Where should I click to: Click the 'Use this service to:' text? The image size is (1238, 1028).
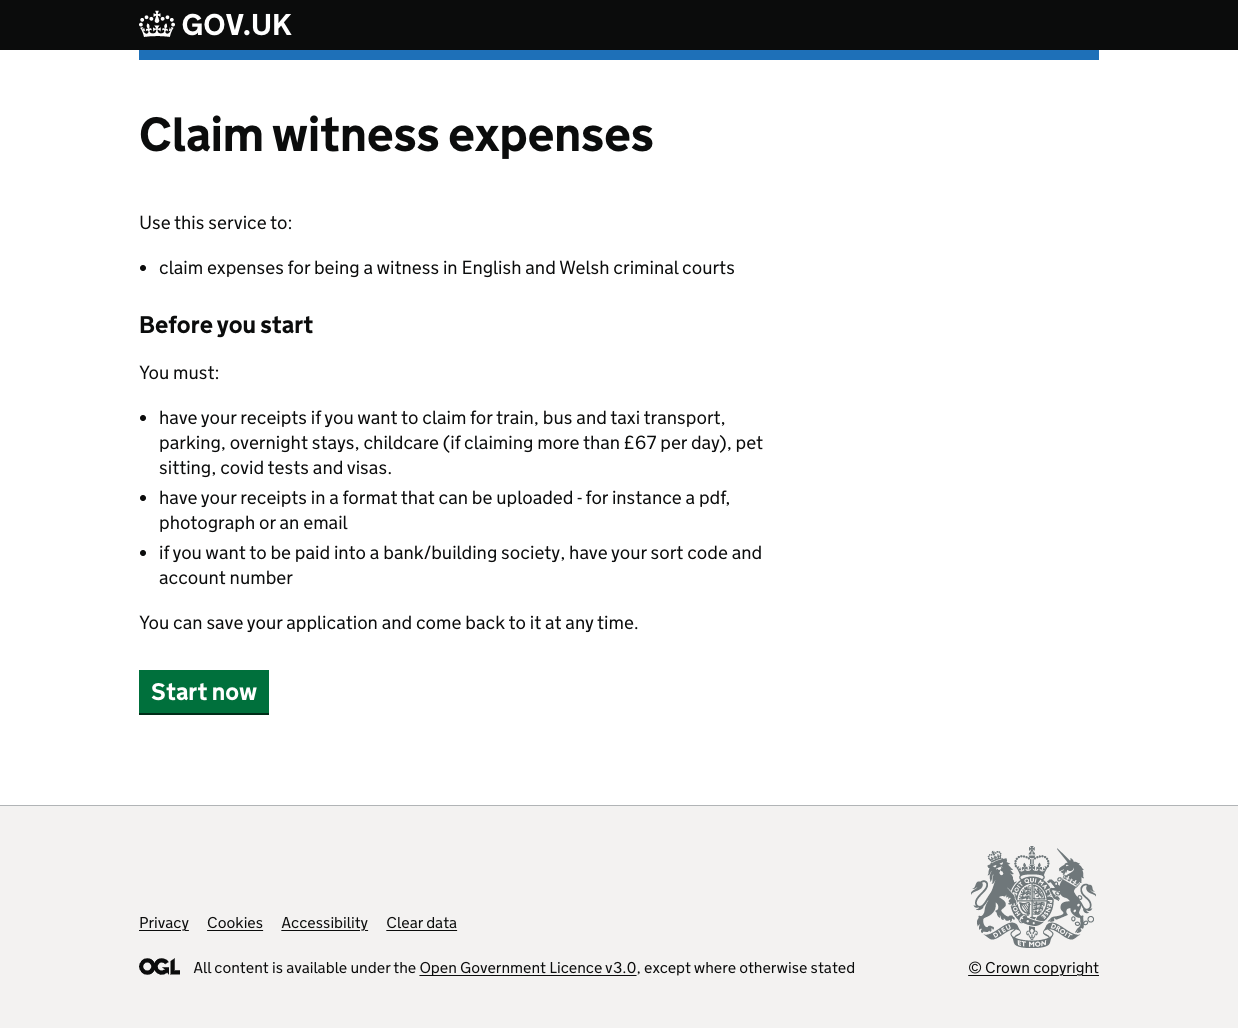click(215, 223)
